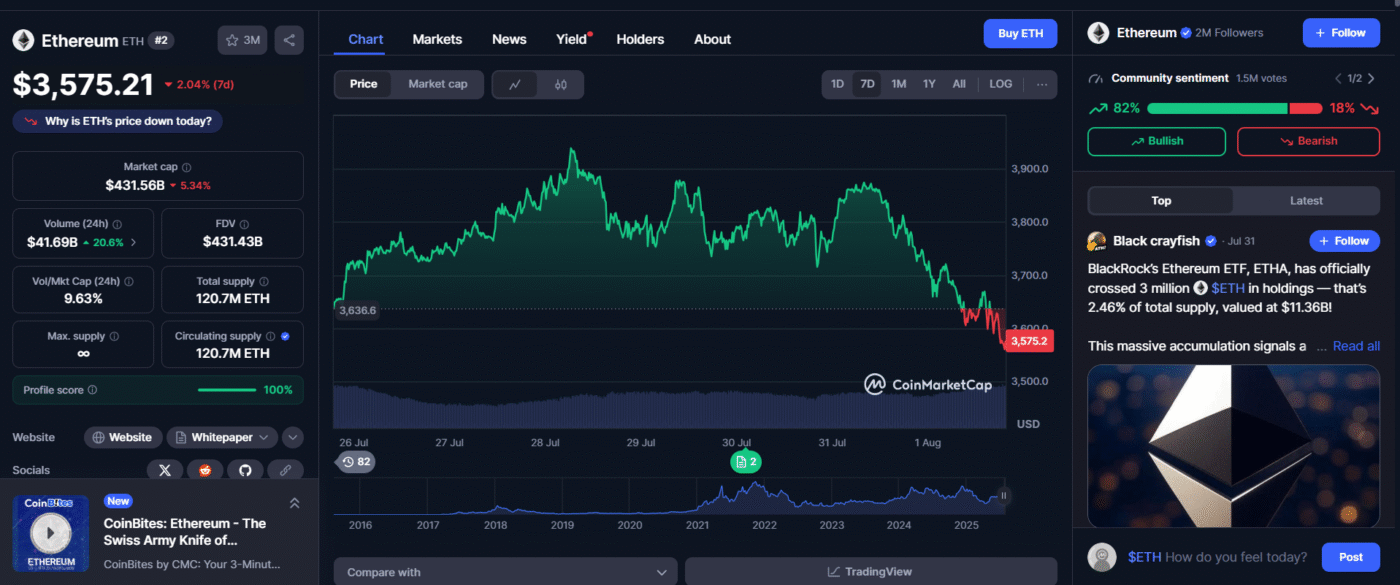Open the Reddit social icon
Image resolution: width=1400 pixels, height=585 pixels.
click(205, 470)
